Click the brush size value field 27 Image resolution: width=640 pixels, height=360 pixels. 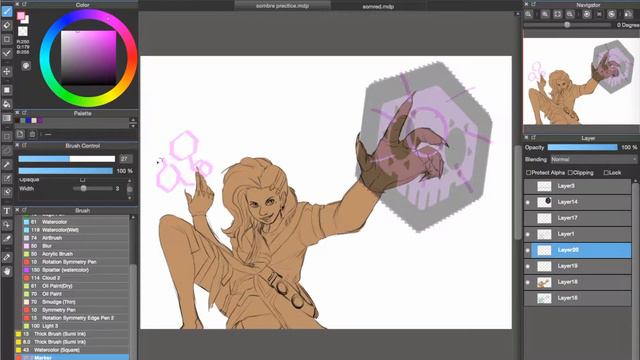[126, 159]
